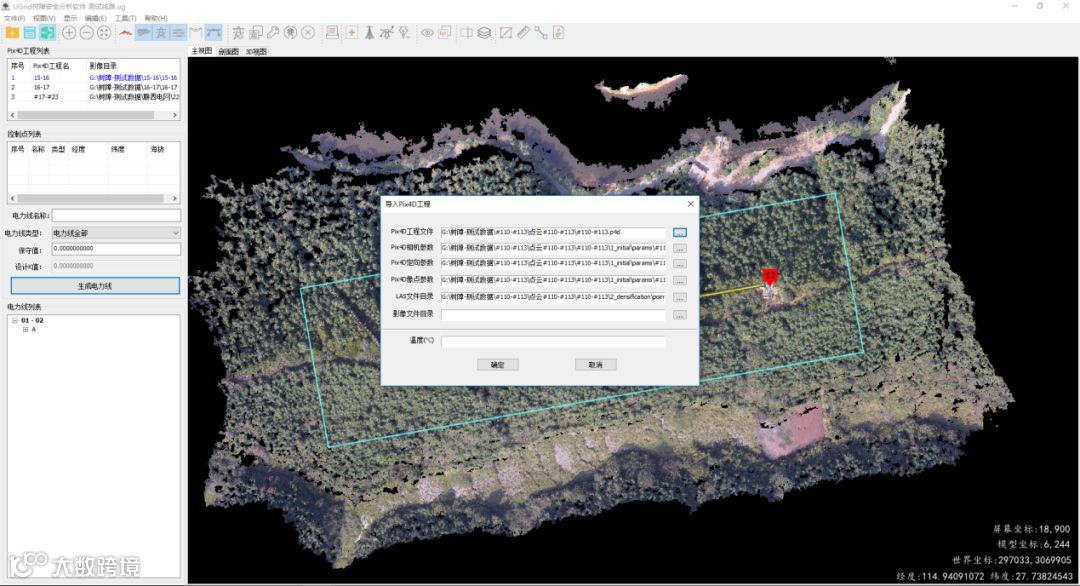Click the tower icon in toolbar
The width and height of the screenshot is (1080, 586).
click(369, 32)
